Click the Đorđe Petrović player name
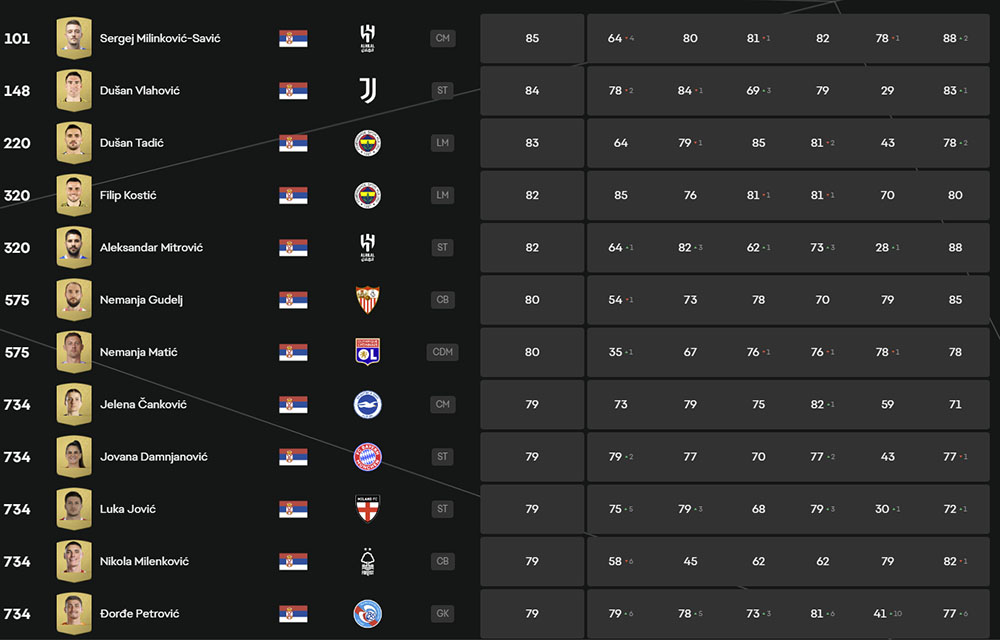The image size is (1000, 640). click(139, 613)
